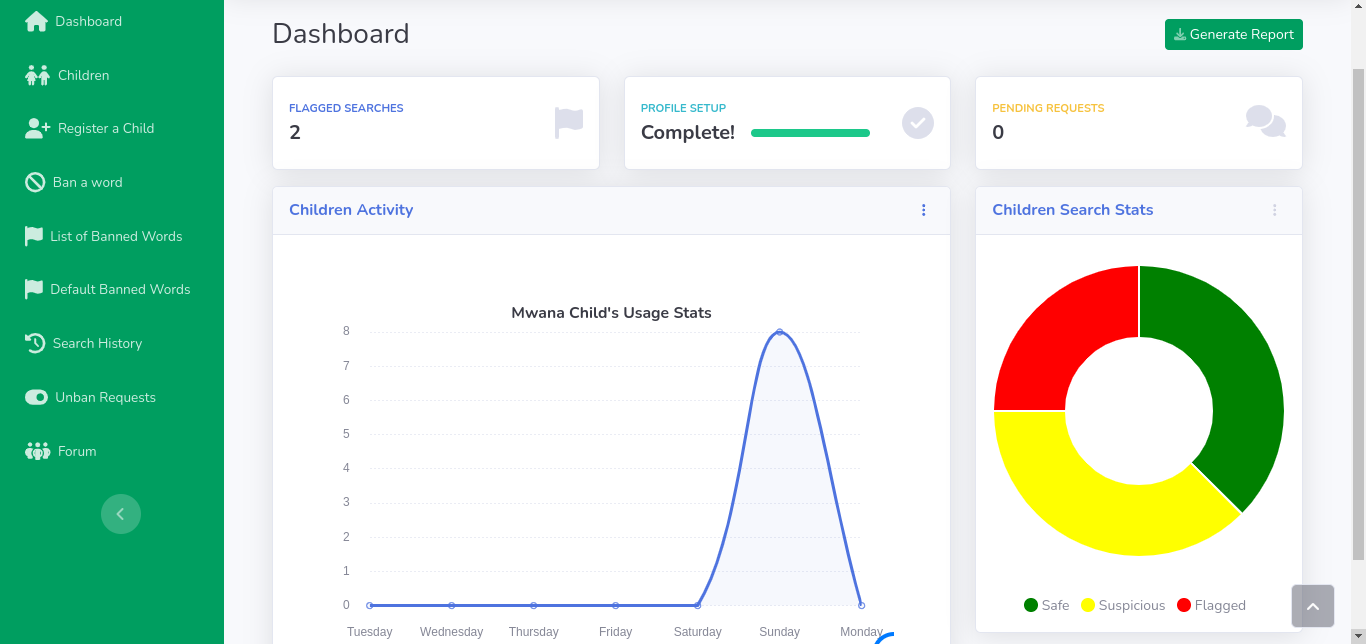Click the Unban Requests toggle icon
Viewport: 1366px width, 644px height.
tap(37, 397)
